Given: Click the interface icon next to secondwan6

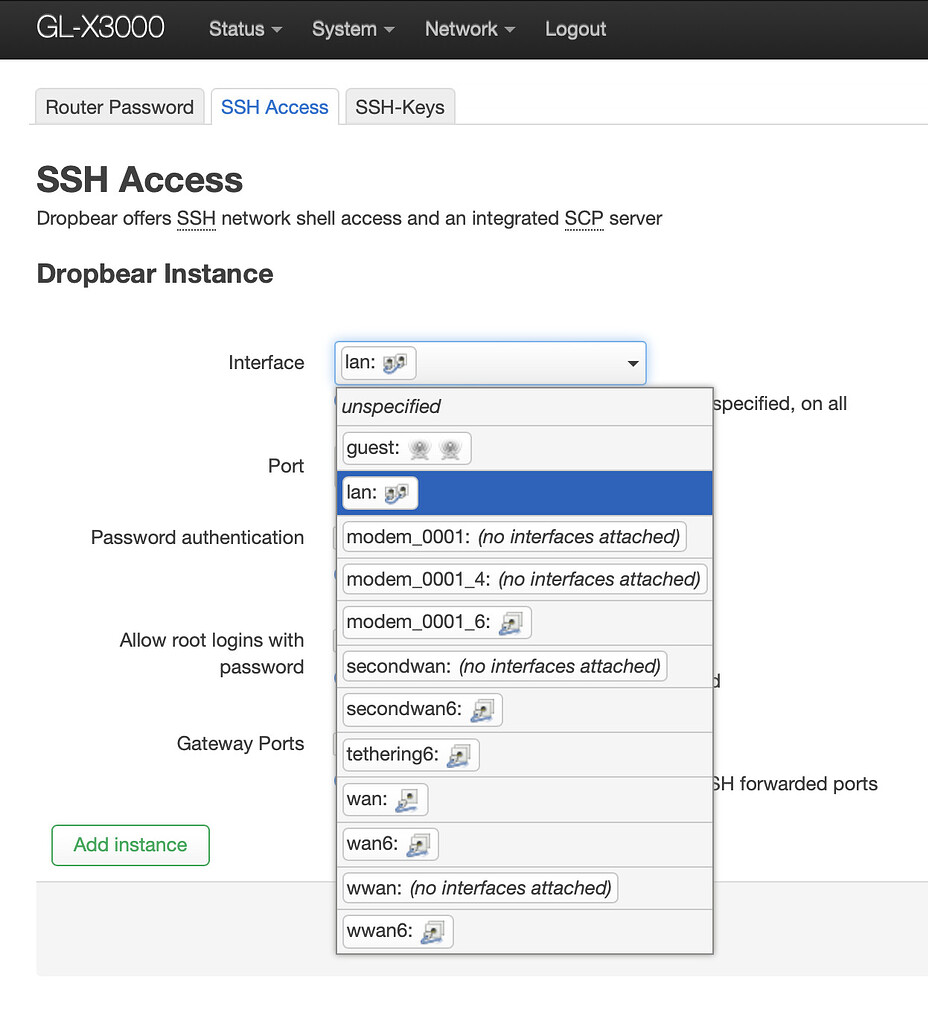Looking at the screenshot, I should [483, 710].
